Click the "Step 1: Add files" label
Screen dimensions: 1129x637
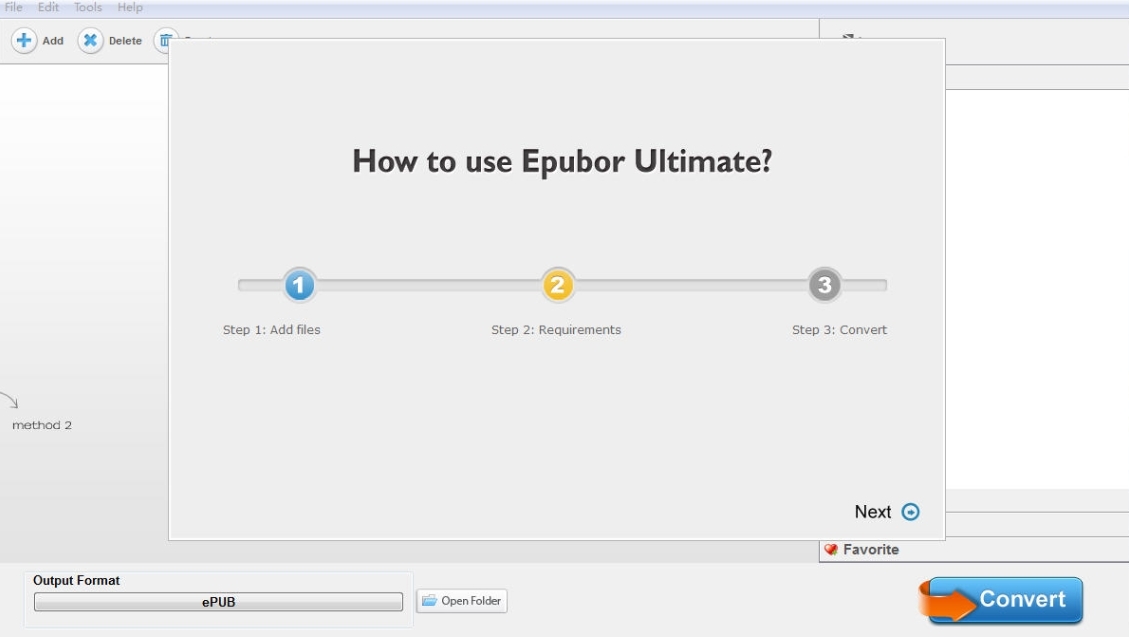[271, 330]
